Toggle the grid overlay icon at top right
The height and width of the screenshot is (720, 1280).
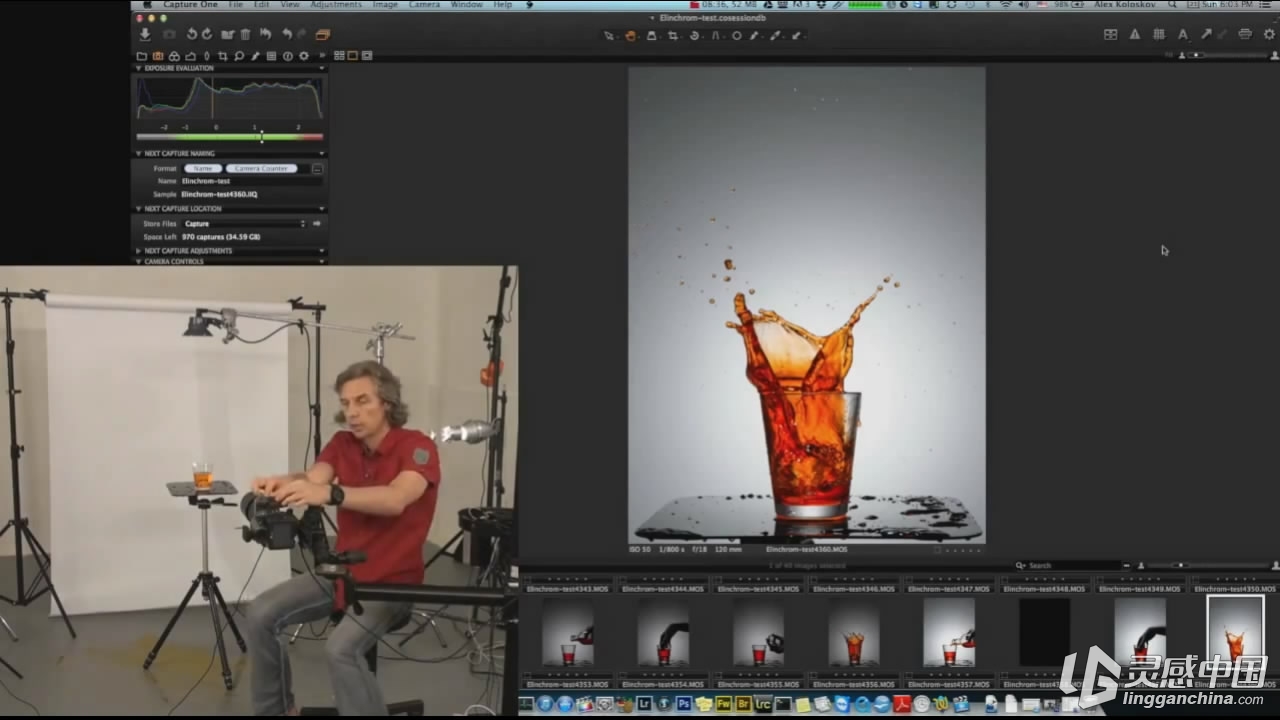click(x=1159, y=34)
